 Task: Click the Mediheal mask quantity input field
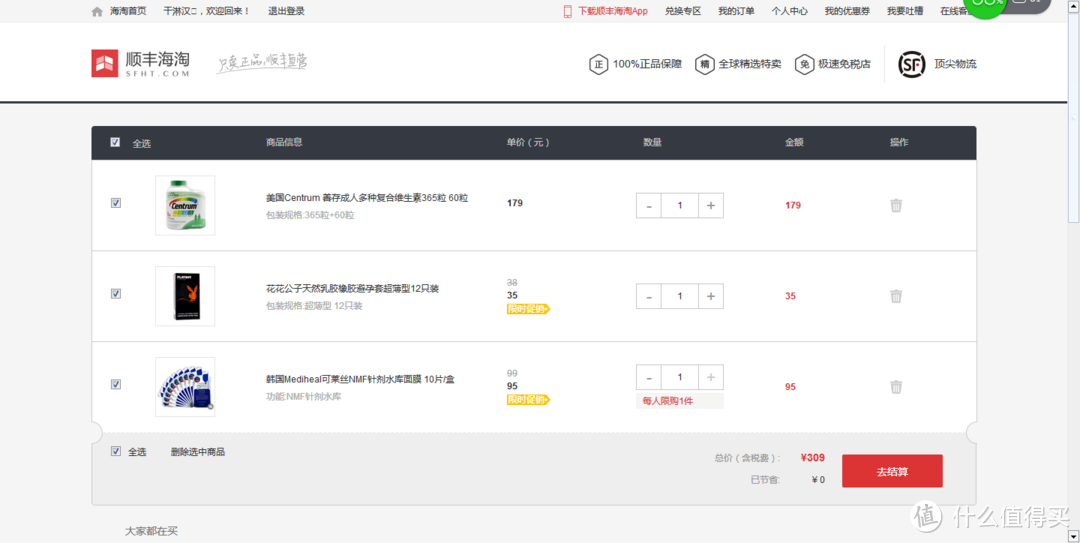tap(680, 377)
